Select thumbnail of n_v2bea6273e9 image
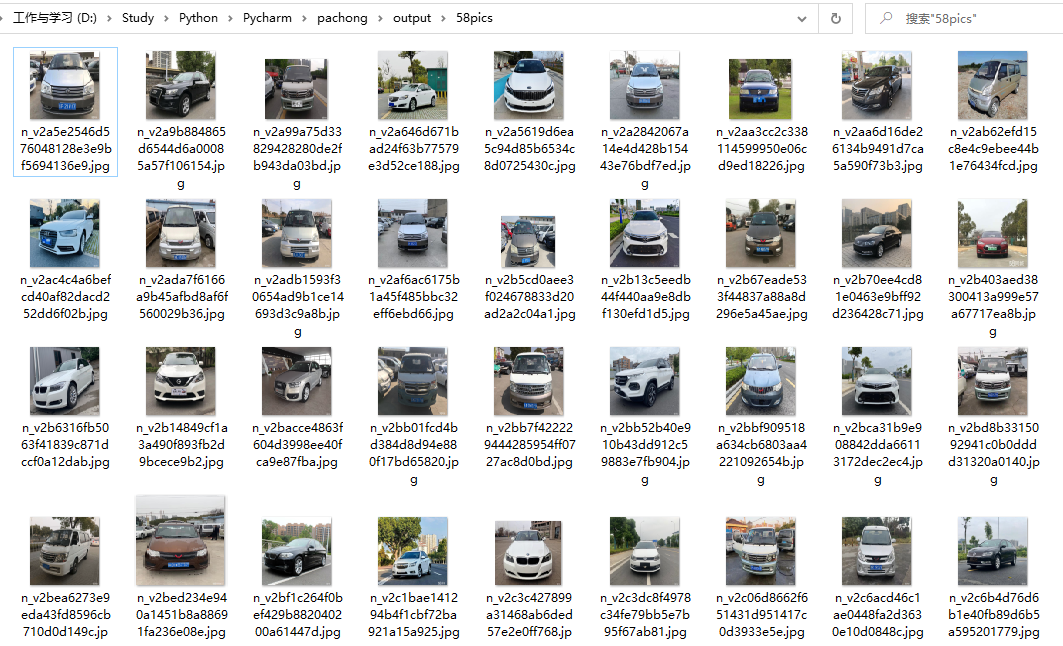The image size is (1063, 646). pos(65,551)
